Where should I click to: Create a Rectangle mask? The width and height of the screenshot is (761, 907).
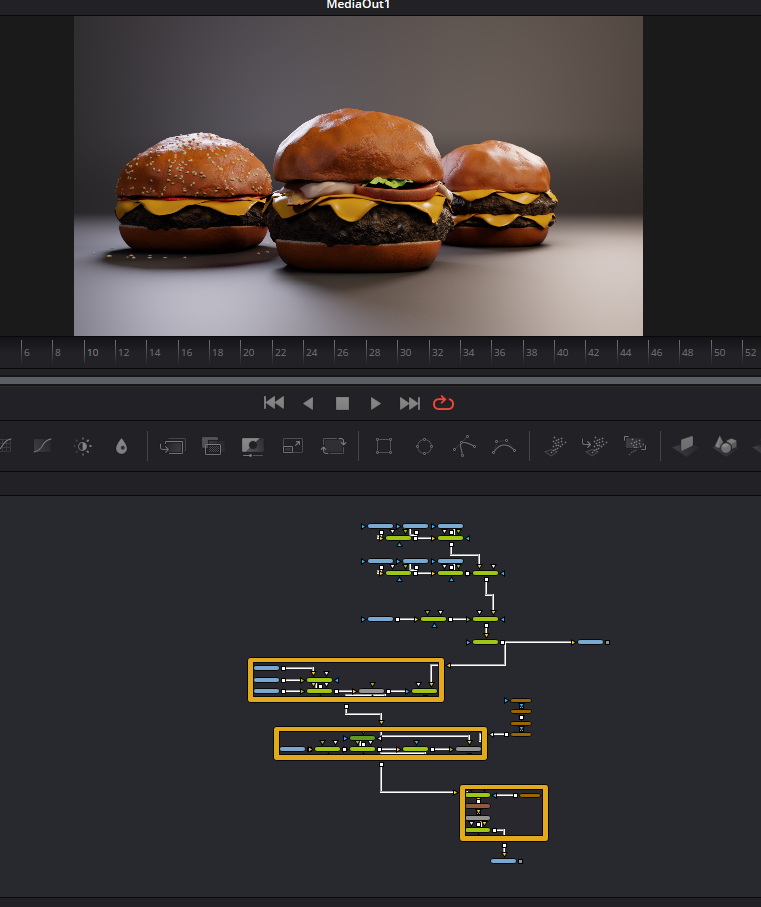pos(383,447)
